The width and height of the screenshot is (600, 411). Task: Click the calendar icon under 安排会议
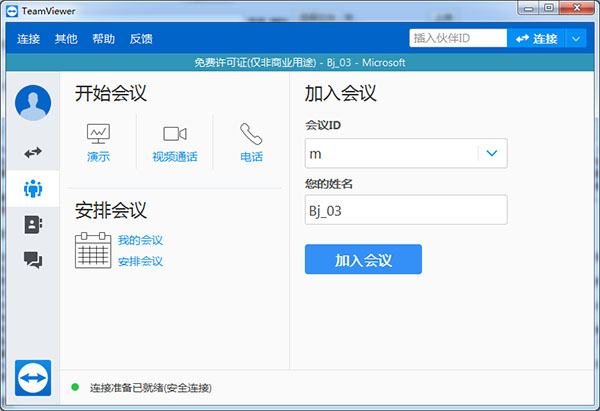point(93,250)
